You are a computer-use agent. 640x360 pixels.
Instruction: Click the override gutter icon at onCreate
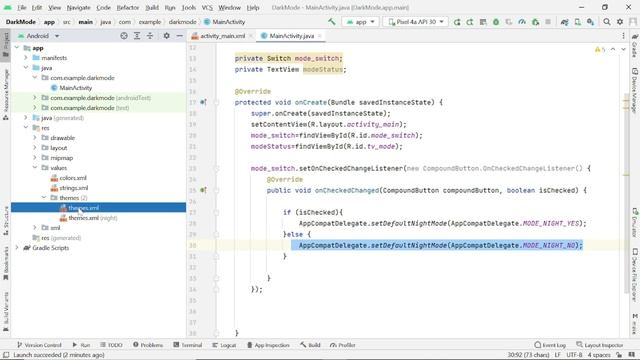click(x=203, y=102)
